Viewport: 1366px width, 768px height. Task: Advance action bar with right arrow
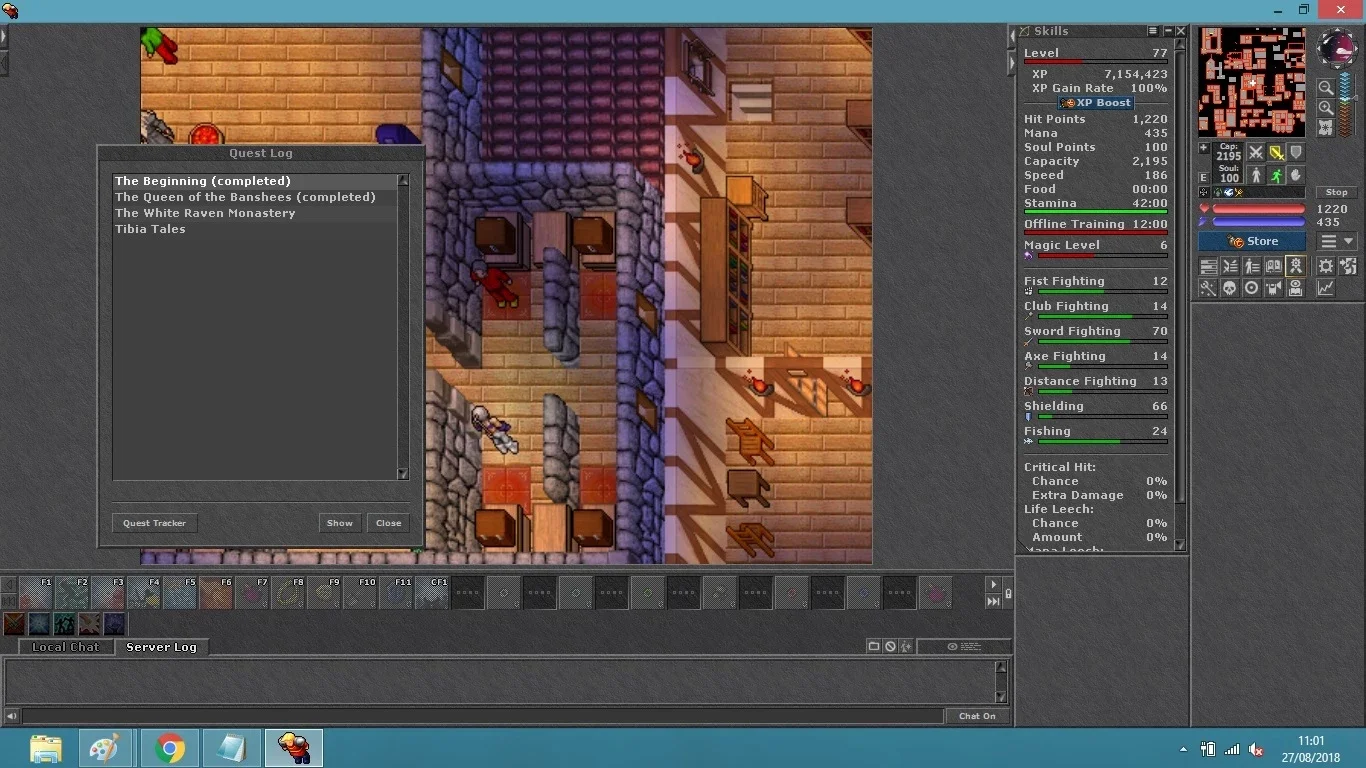pos(993,584)
